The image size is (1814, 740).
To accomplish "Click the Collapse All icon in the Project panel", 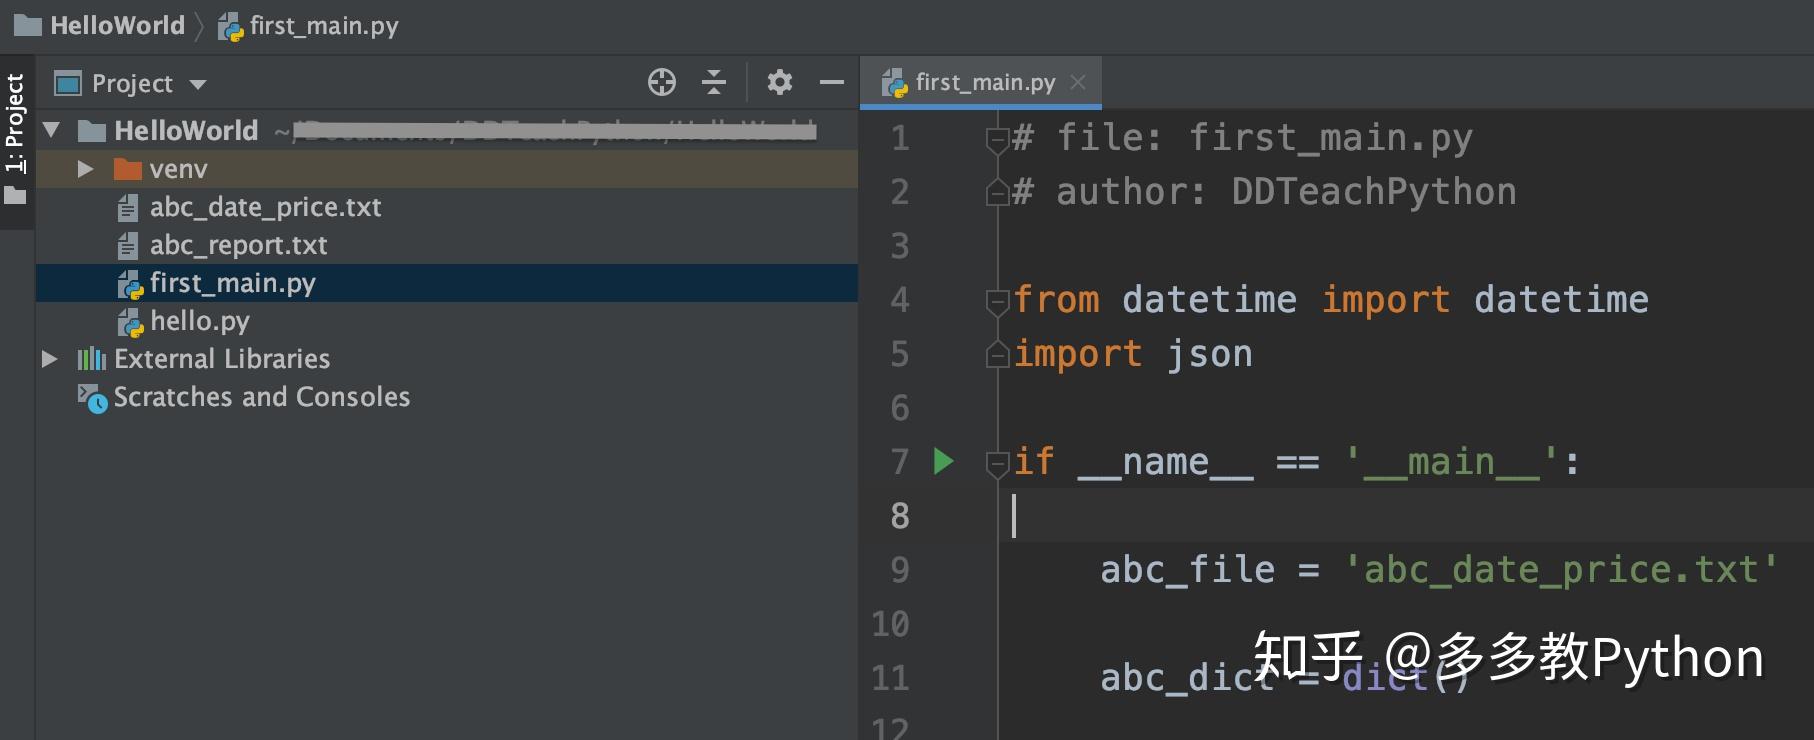I will click(714, 82).
